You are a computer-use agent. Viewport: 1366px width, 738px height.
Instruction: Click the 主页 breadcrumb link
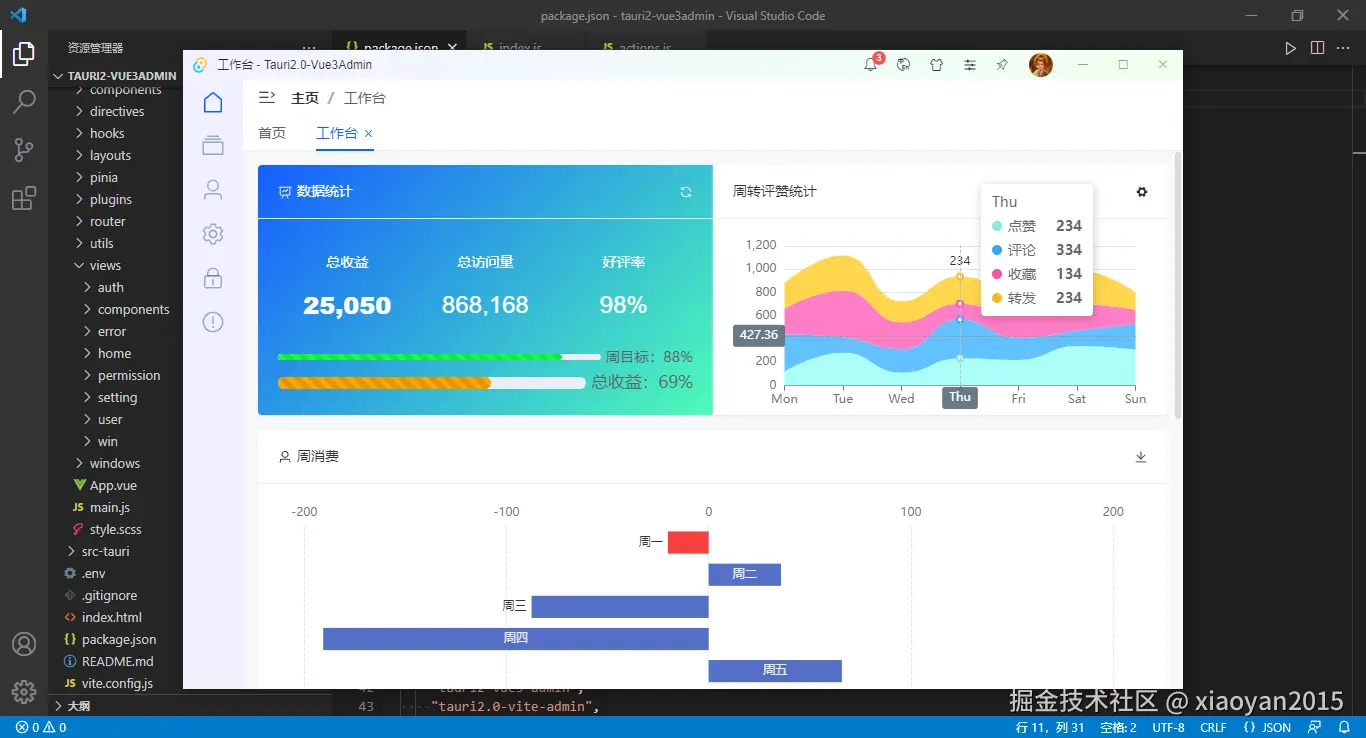click(x=305, y=97)
